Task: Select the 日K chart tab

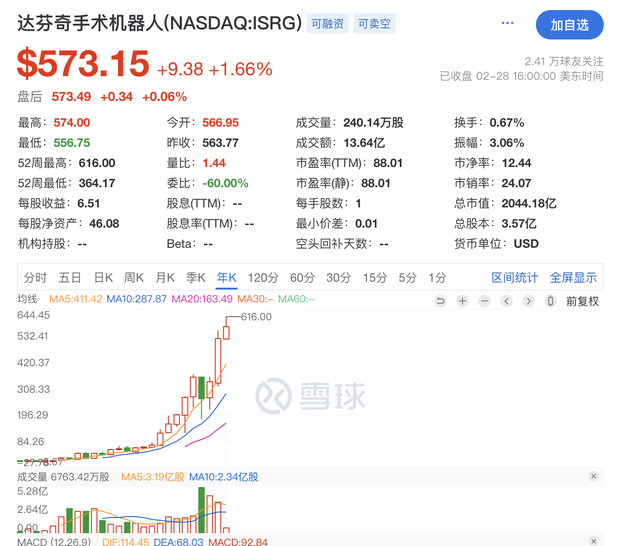Action: [x=103, y=278]
